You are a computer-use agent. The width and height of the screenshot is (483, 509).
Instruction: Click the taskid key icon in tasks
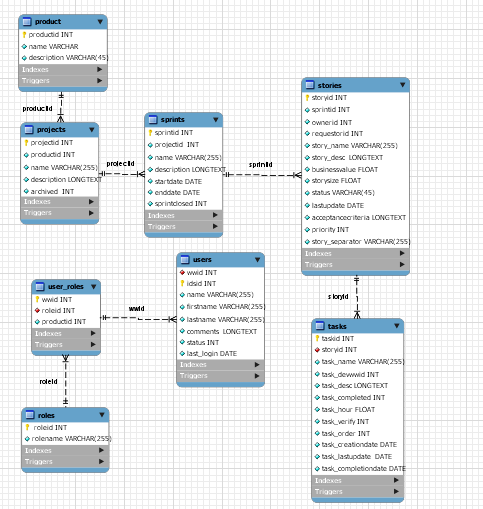[x=317, y=338]
